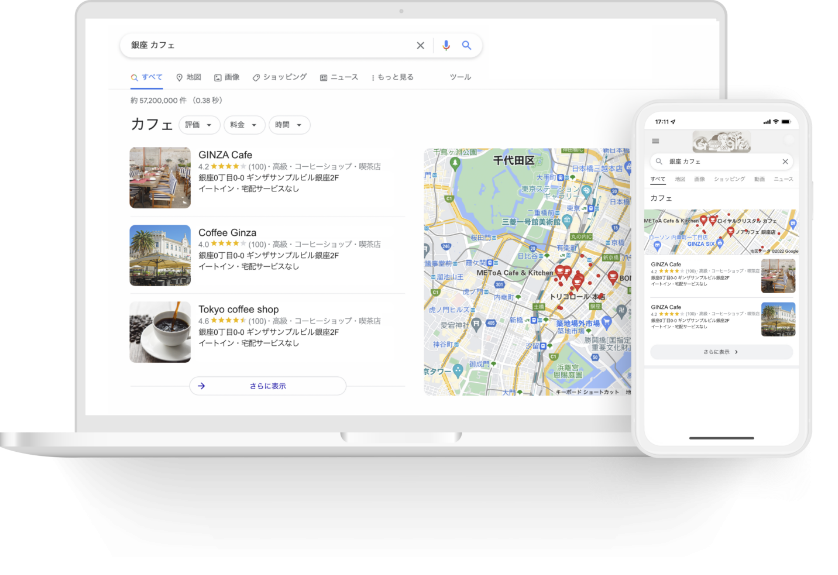
Task: Switch to the 画像 tab on the phone
Action: pyautogui.click(x=700, y=180)
